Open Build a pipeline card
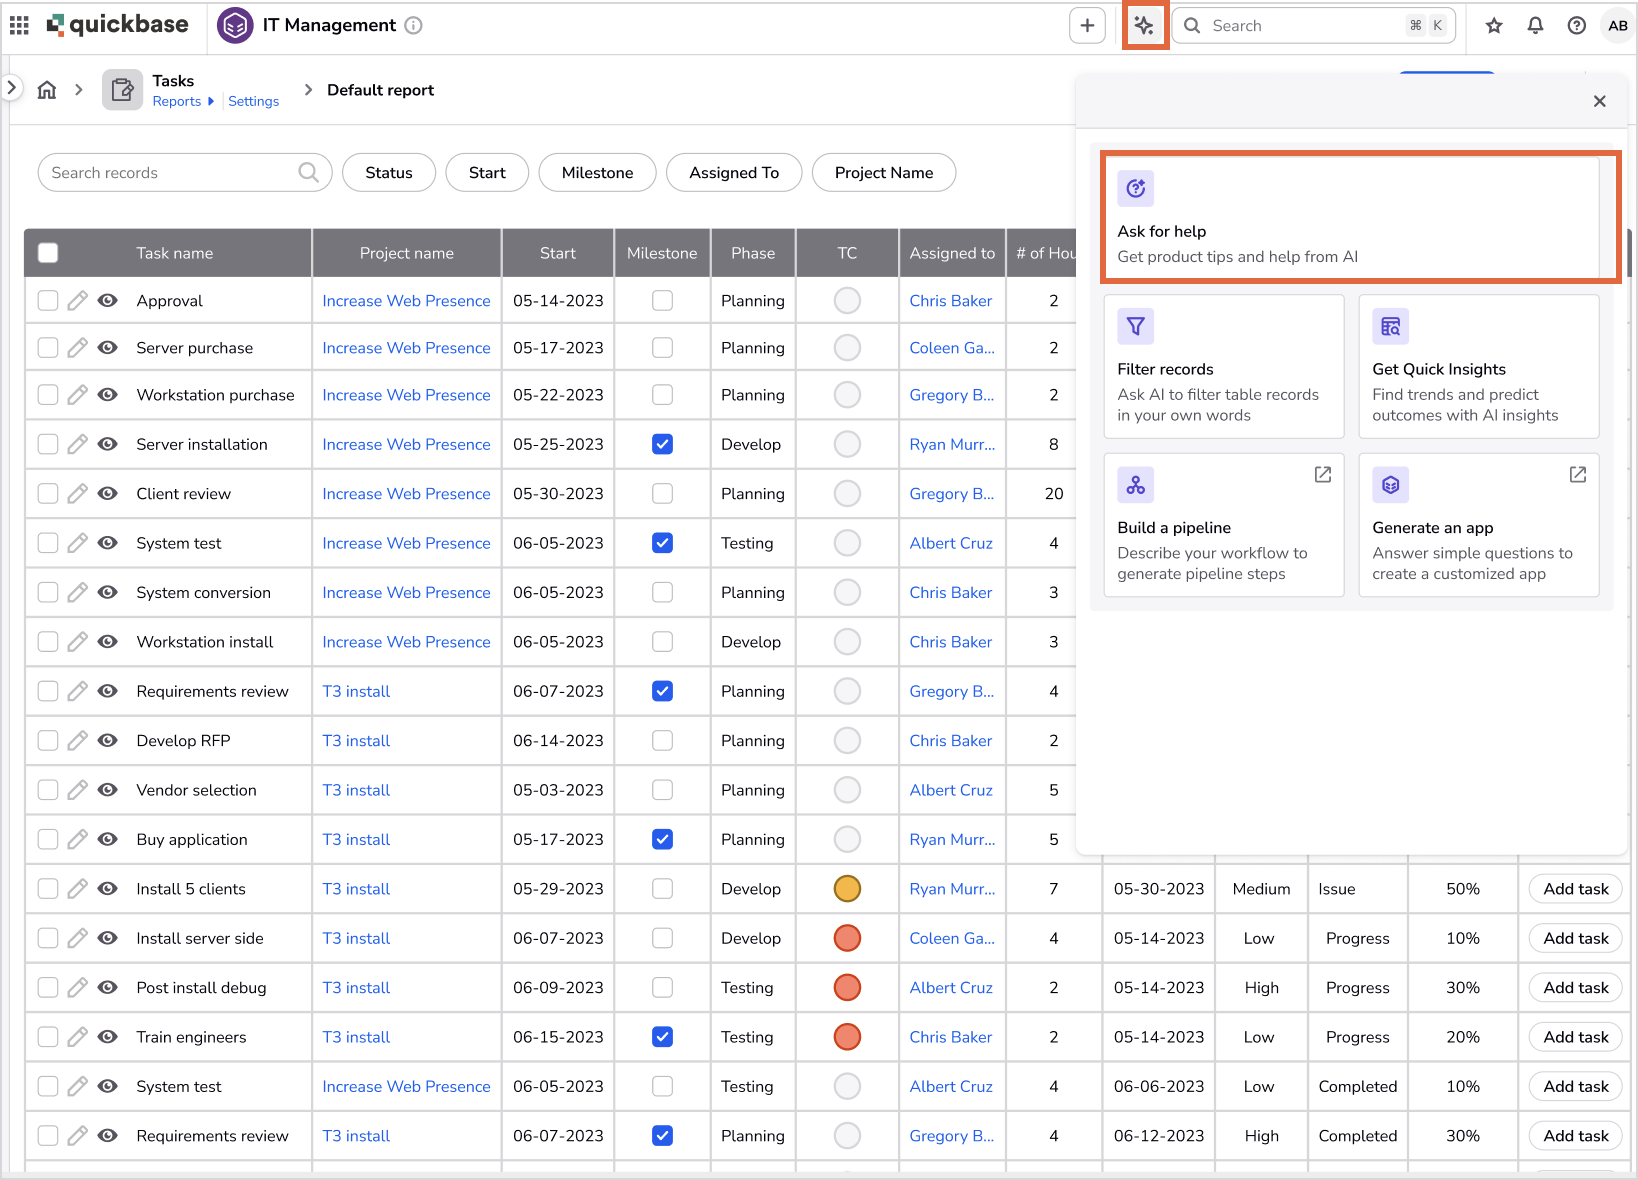The height and width of the screenshot is (1180, 1638). [1223, 525]
